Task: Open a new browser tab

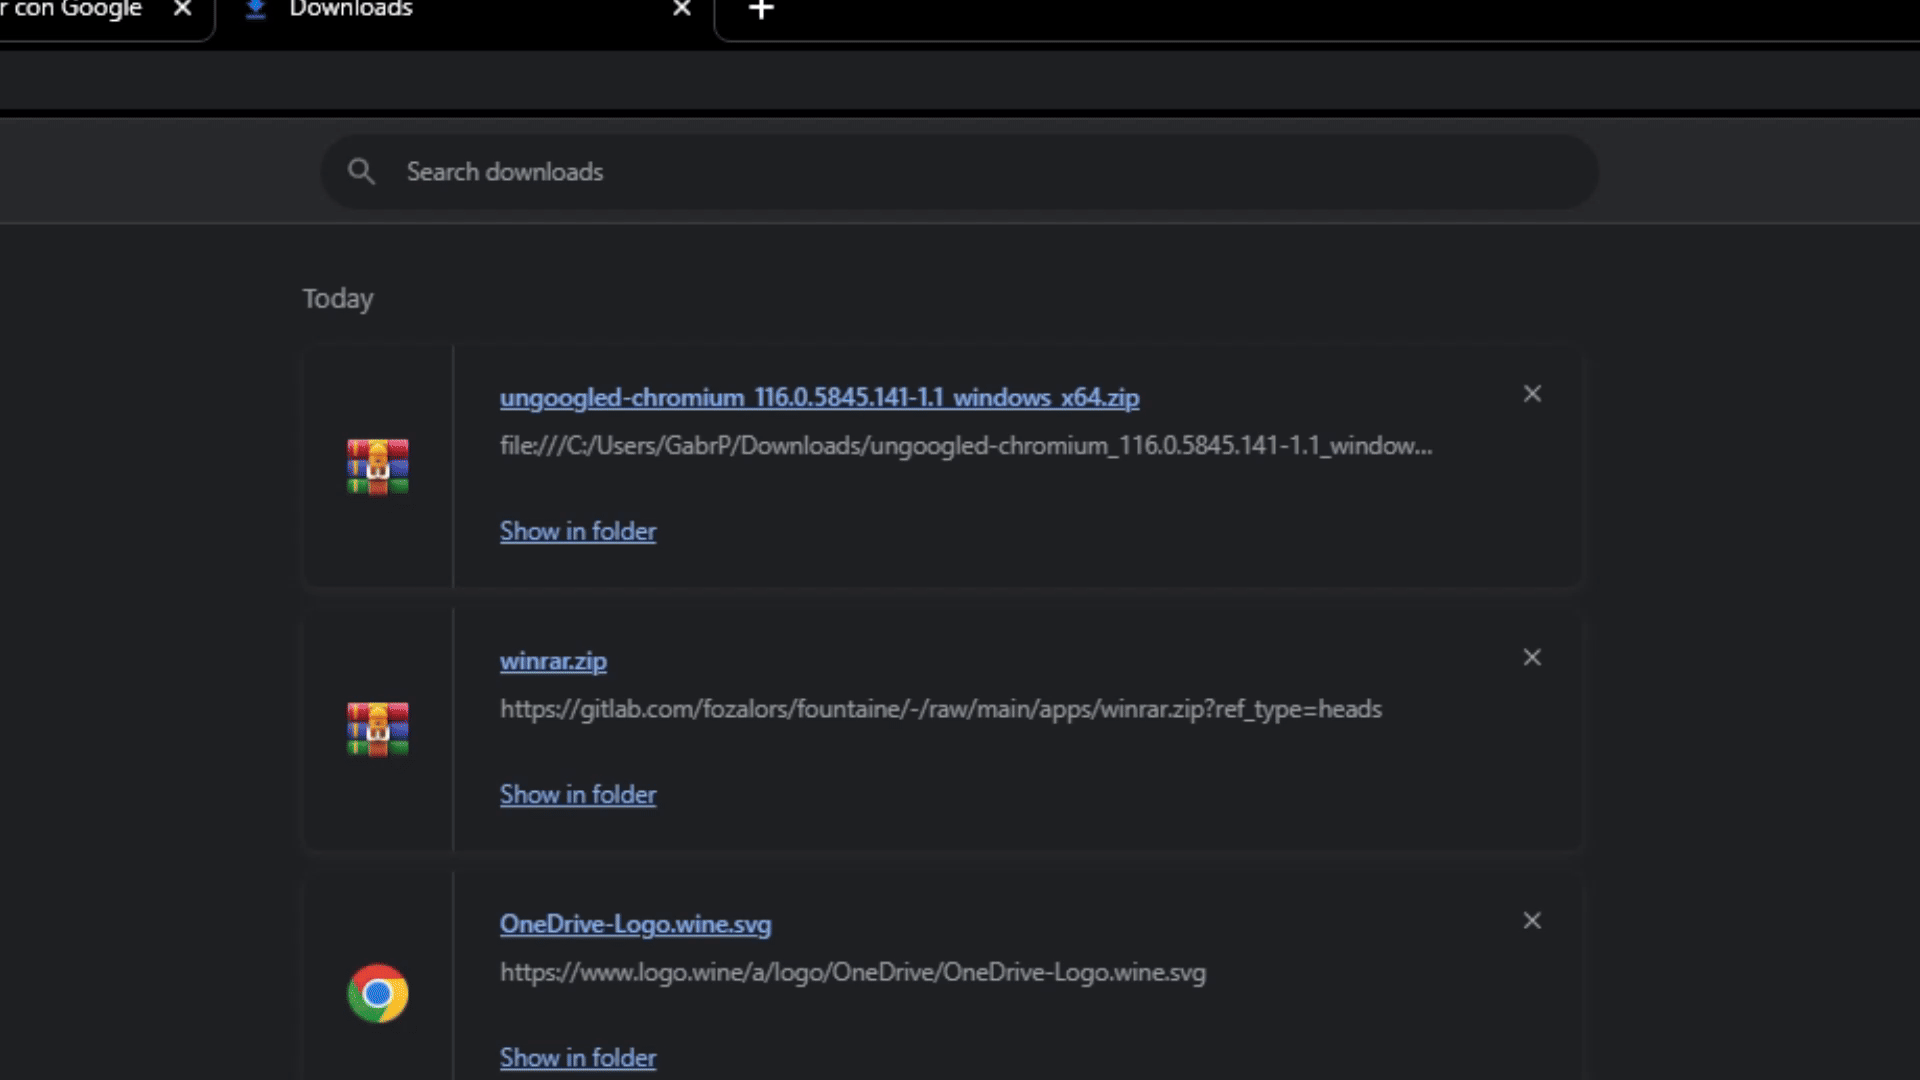Action: click(x=761, y=10)
